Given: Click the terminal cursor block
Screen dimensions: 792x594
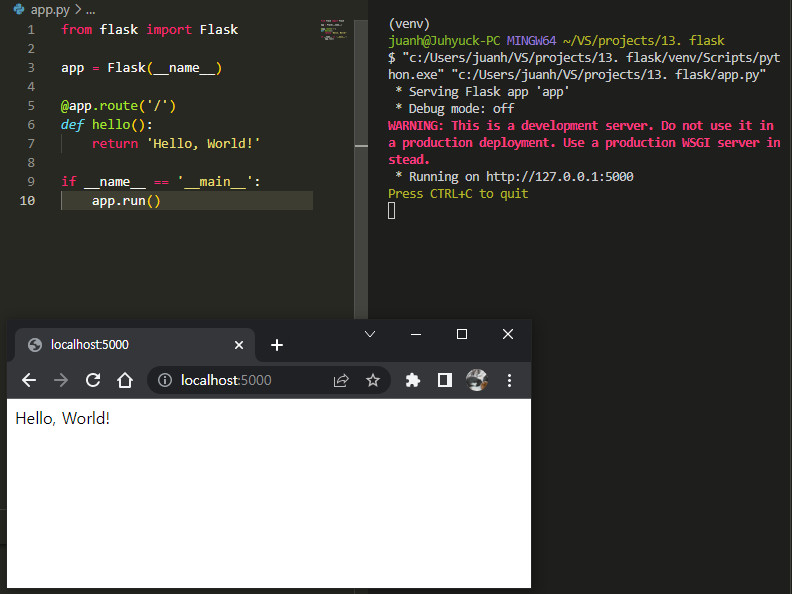Looking at the screenshot, I should click(x=391, y=211).
